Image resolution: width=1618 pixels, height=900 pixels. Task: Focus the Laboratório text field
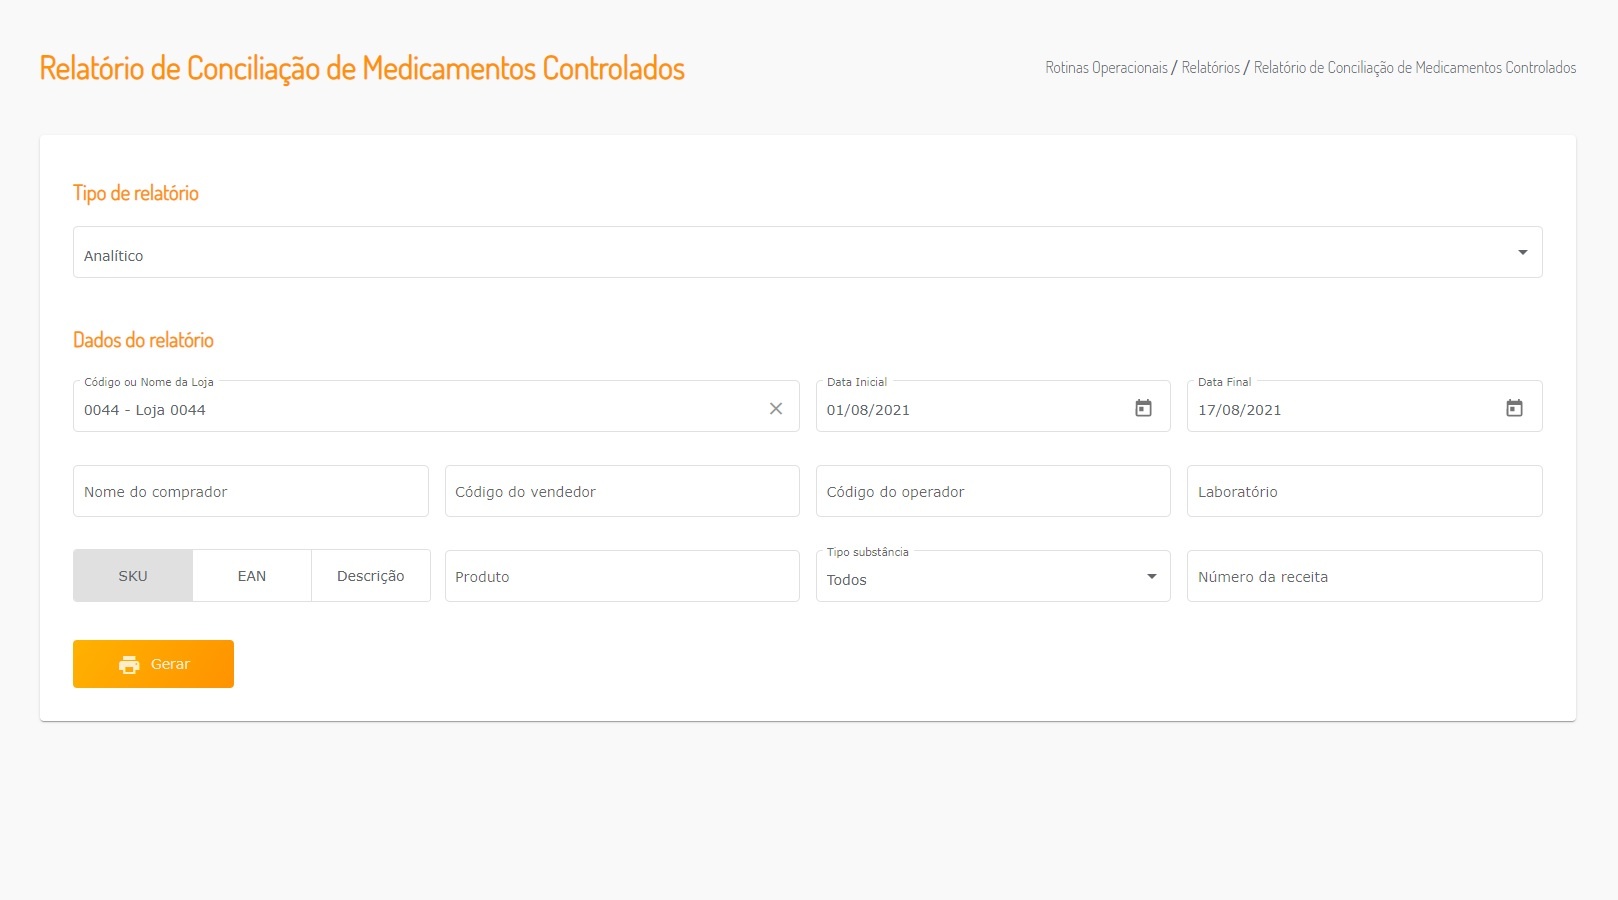(x=1364, y=491)
